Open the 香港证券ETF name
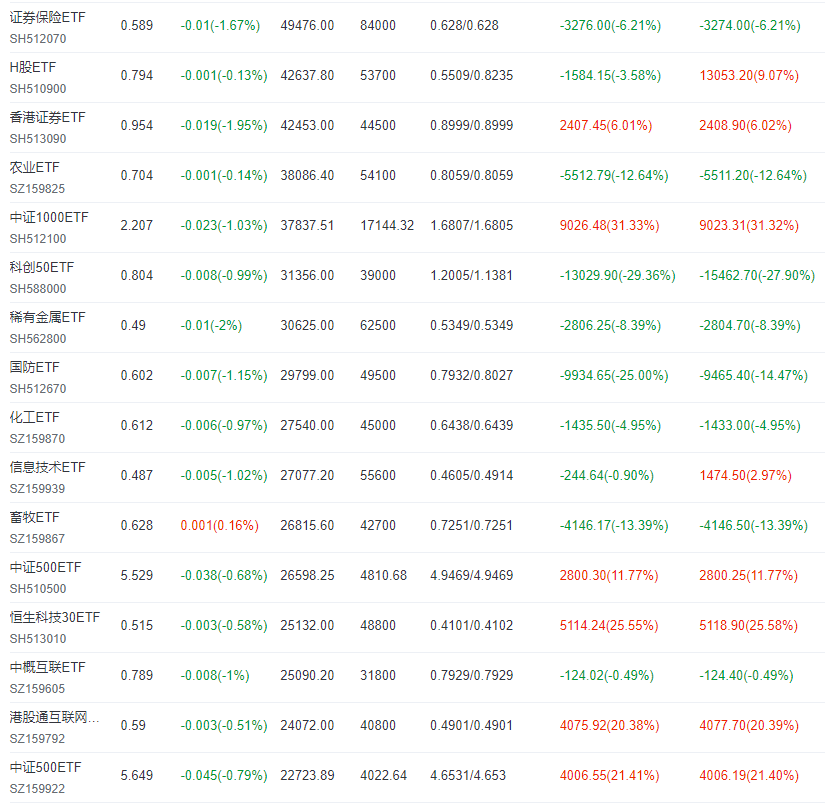Viewport: 825px width, 805px height. tap(47, 117)
